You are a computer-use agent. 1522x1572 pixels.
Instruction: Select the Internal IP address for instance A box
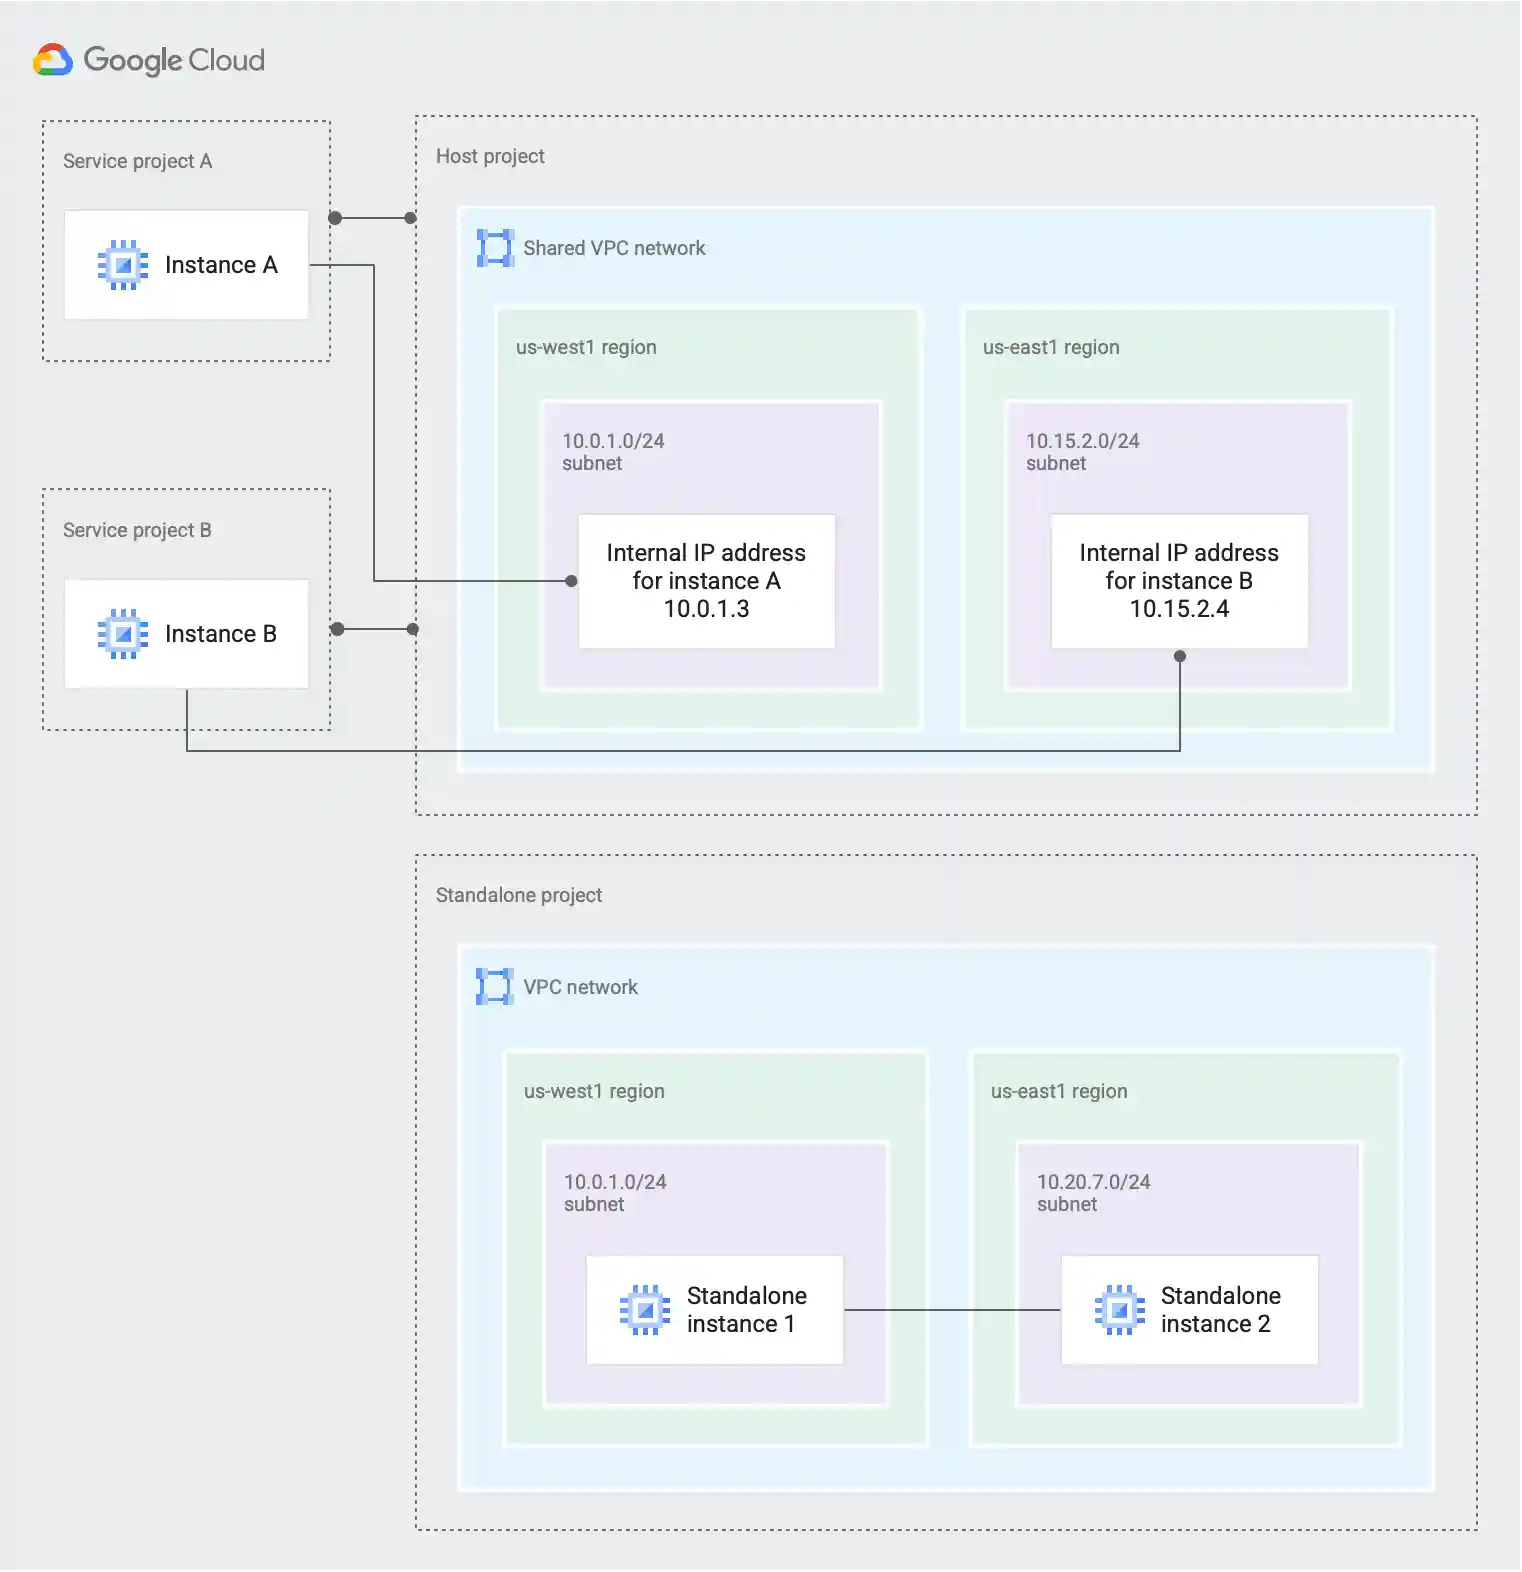(x=706, y=581)
